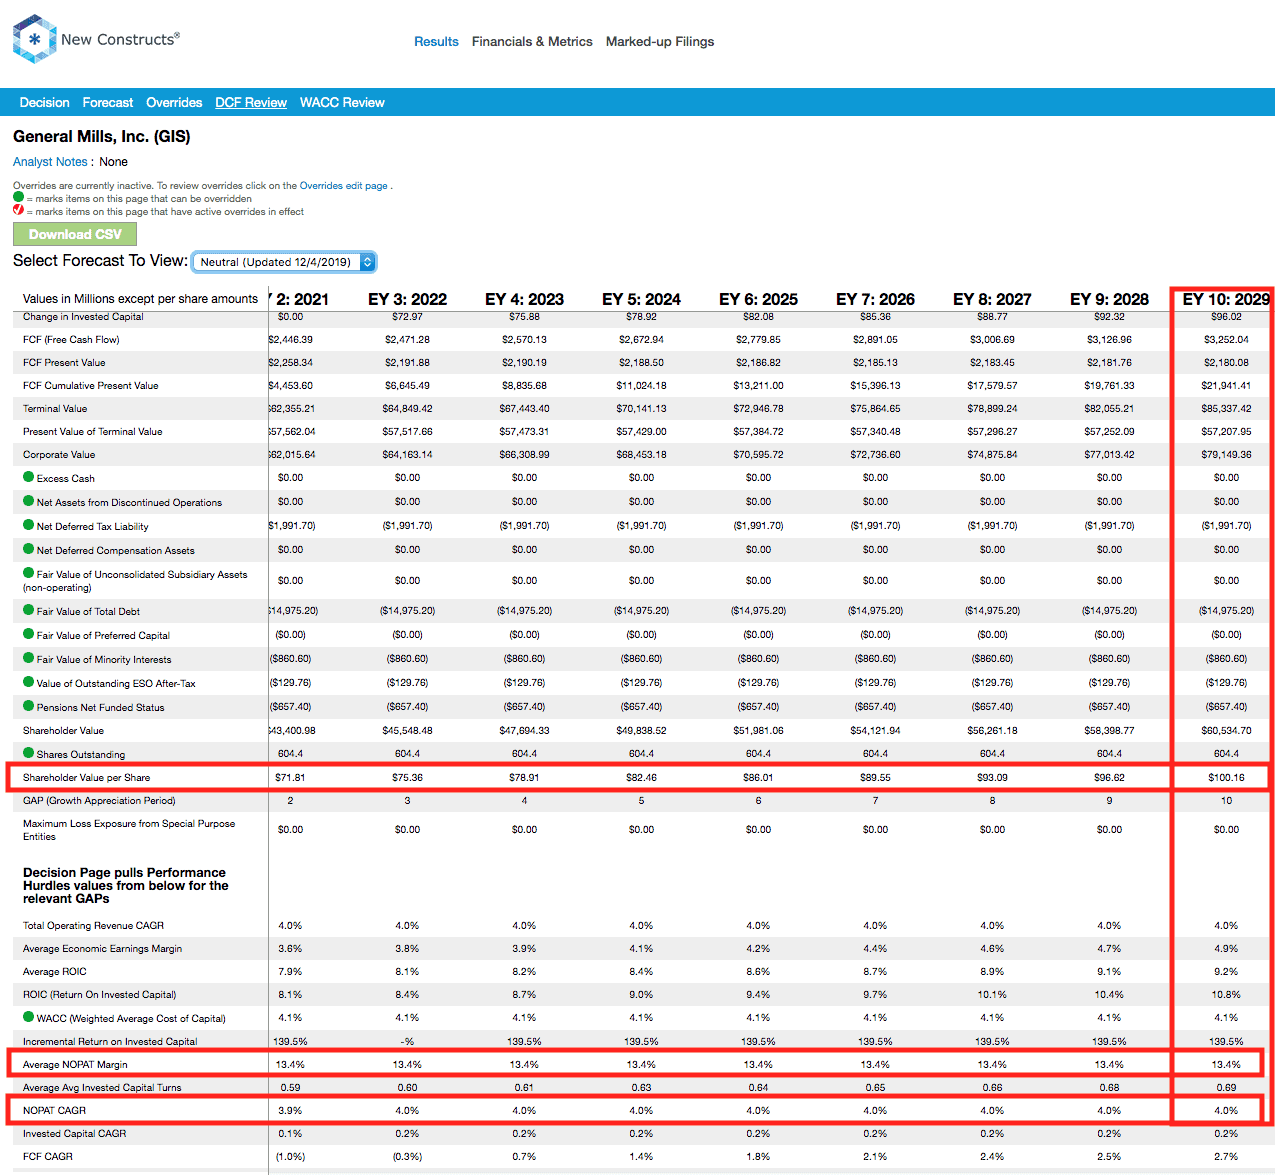Select the Average NOPAT Margin row label
Viewport: 1275px width, 1175px height.
click(75, 1064)
